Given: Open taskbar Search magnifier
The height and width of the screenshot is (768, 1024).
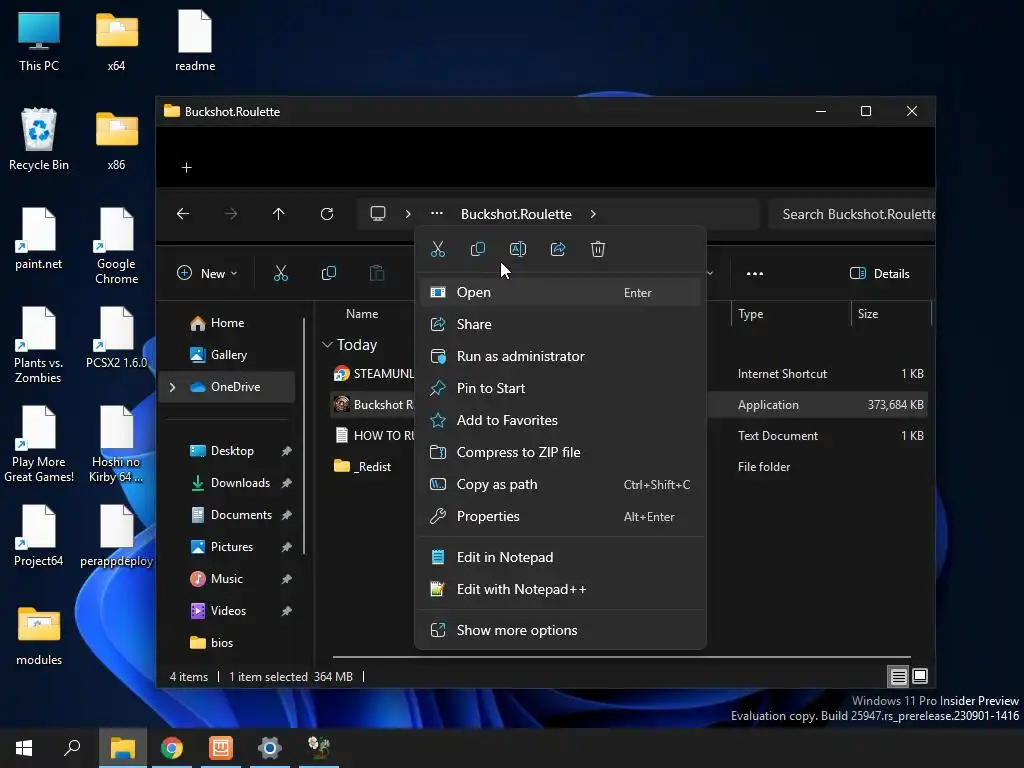Looking at the screenshot, I should pos(72,748).
